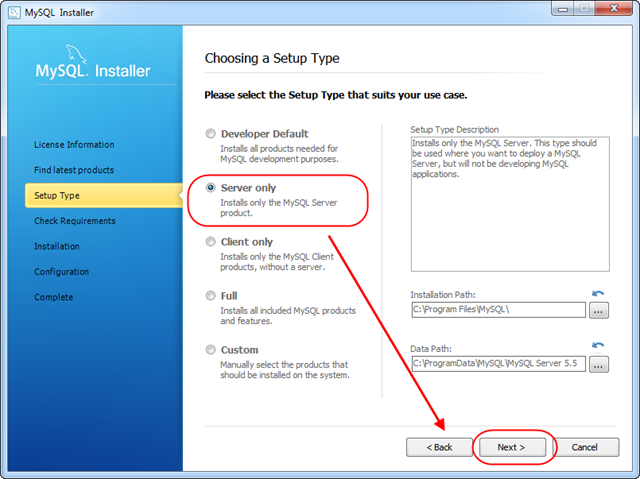Screen dimensions: 640x479
Task: Select the Complete step in sidebar
Action: pos(53,297)
